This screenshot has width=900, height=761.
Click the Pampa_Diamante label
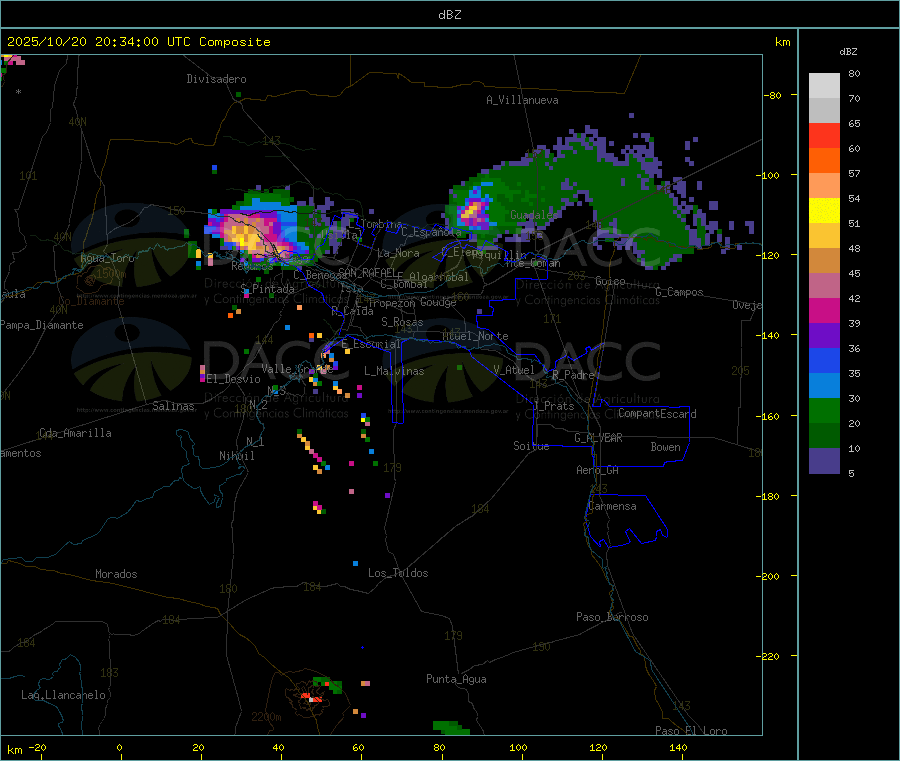[x=42, y=325]
